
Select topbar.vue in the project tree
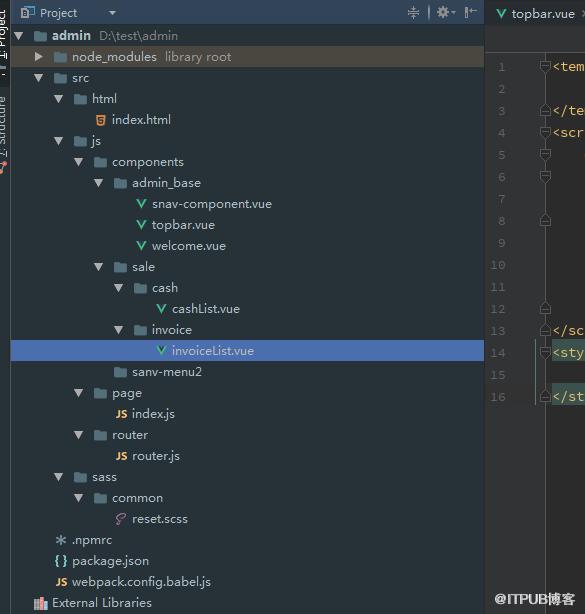tap(183, 225)
